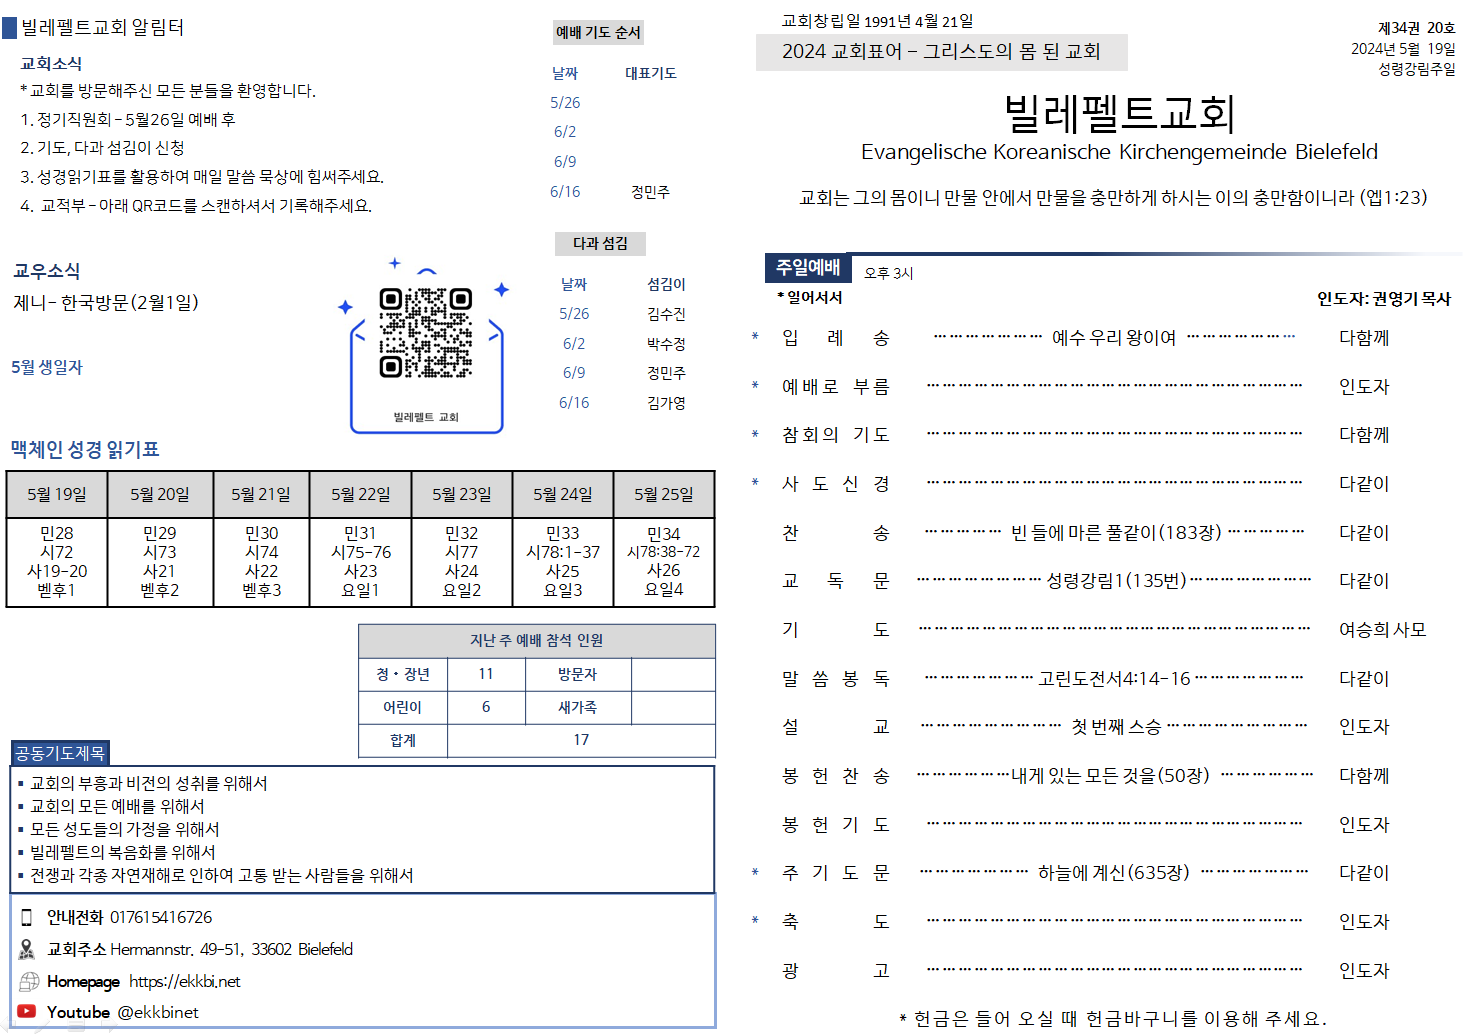This screenshot has width=1470, height=1034.
Task: Click the map pin icon beside 교회주소
Action: (x=27, y=949)
